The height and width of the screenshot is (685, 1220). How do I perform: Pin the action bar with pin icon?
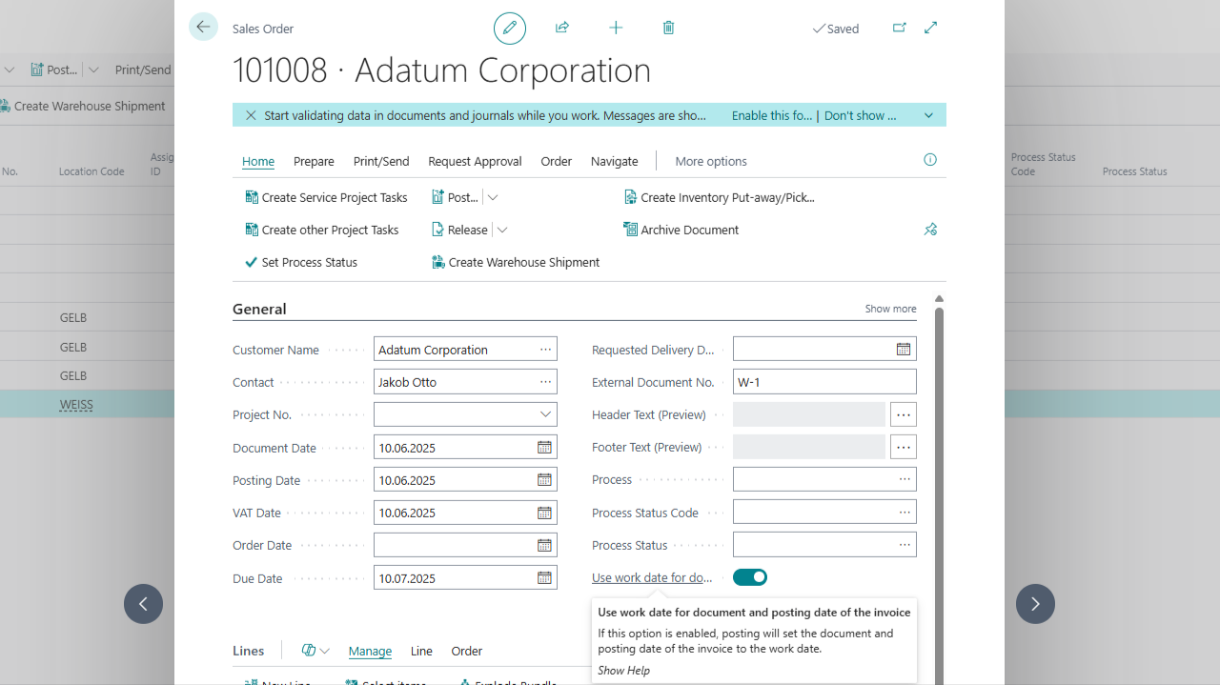click(930, 229)
